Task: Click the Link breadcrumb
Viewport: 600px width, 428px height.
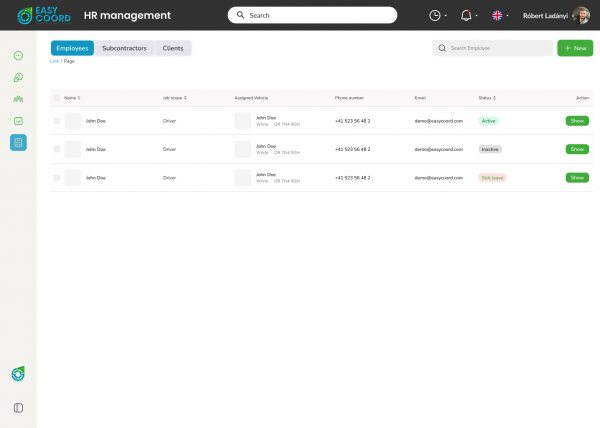Action: (54, 61)
